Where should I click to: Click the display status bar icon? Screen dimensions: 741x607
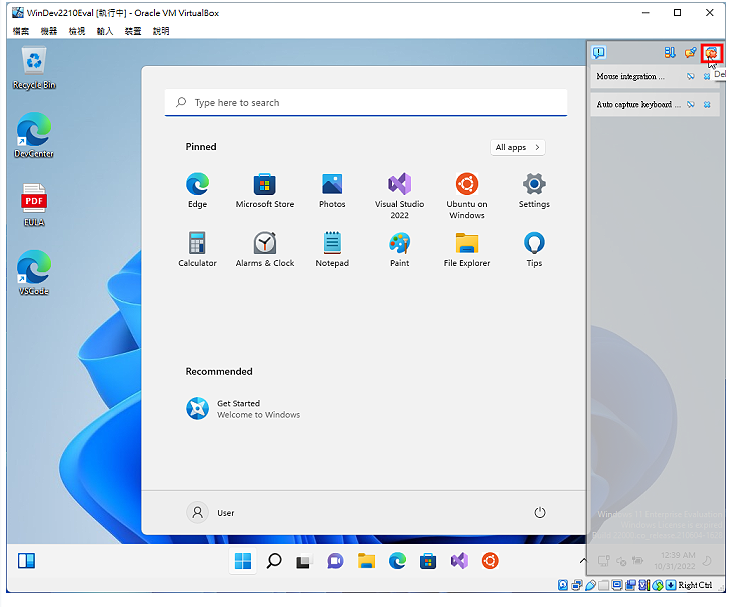(617, 585)
